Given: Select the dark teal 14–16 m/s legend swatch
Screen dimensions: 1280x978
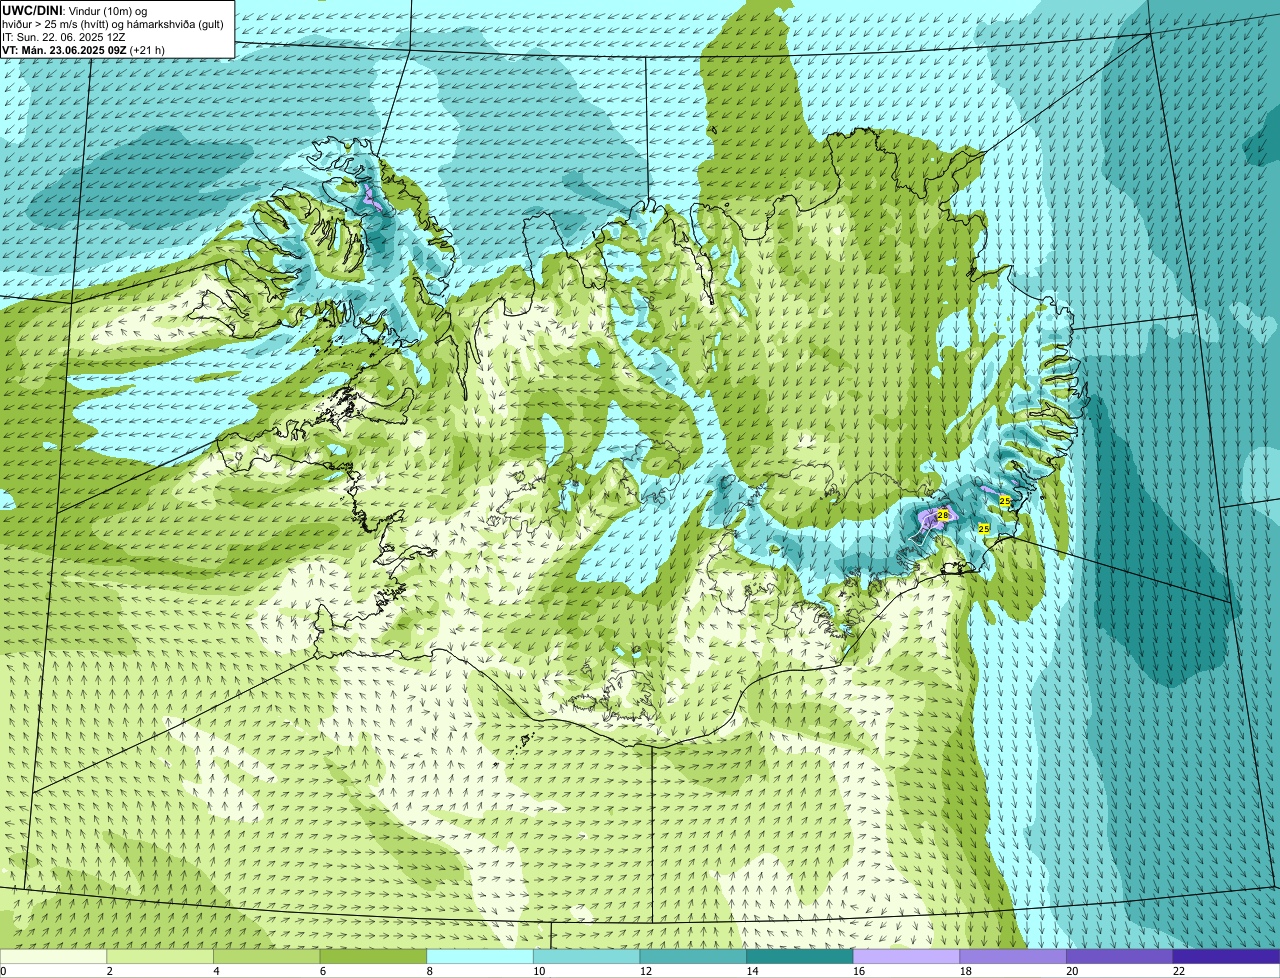Looking at the screenshot, I should tap(800, 956).
